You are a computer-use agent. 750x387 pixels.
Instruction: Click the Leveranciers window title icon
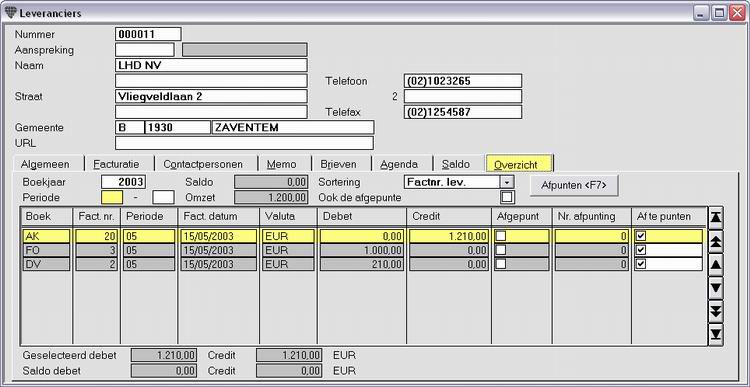[10, 13]
